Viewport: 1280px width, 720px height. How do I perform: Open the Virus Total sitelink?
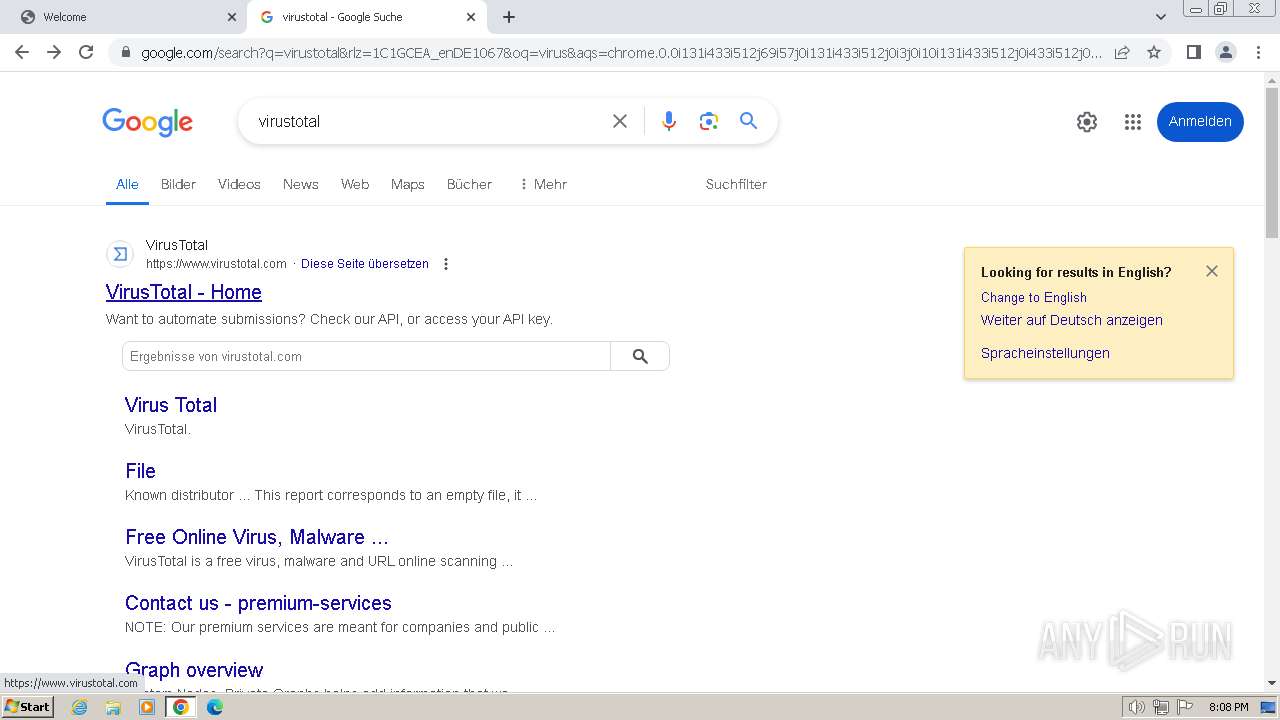tap(171, 405)
